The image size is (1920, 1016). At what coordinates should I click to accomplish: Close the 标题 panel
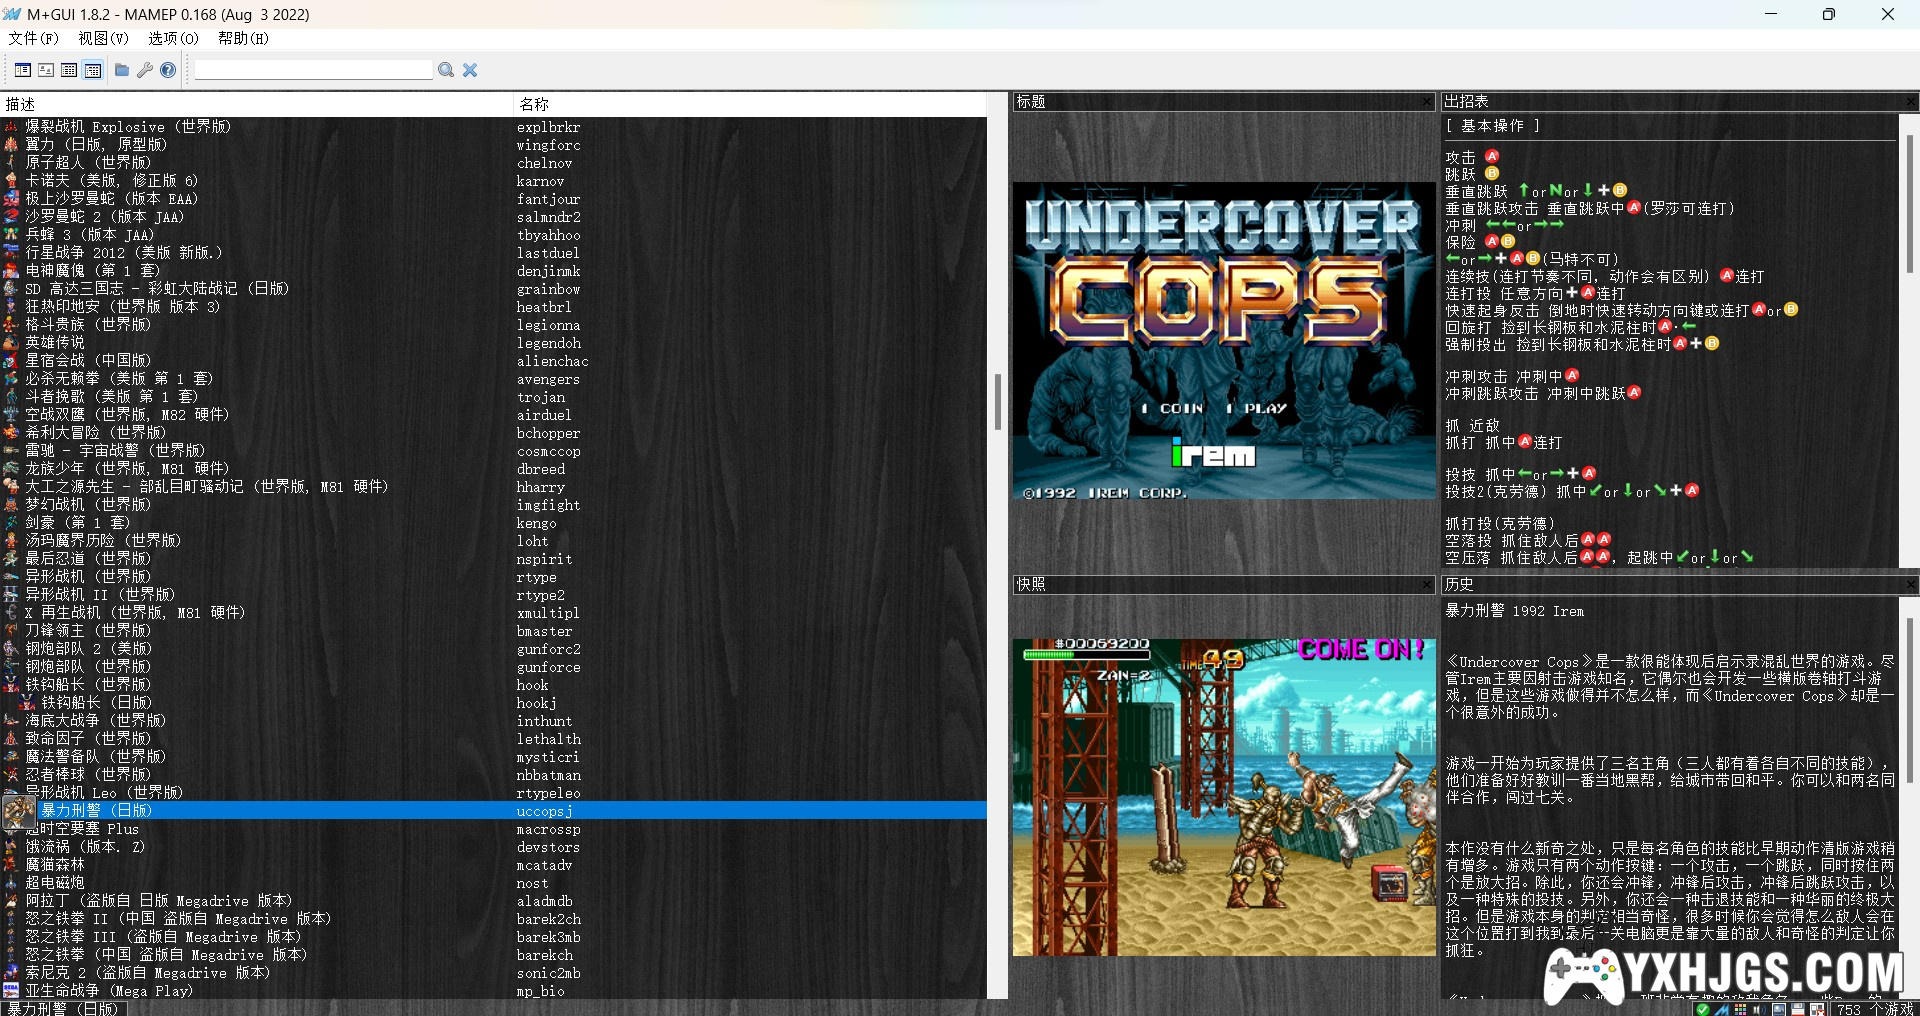1427,102
